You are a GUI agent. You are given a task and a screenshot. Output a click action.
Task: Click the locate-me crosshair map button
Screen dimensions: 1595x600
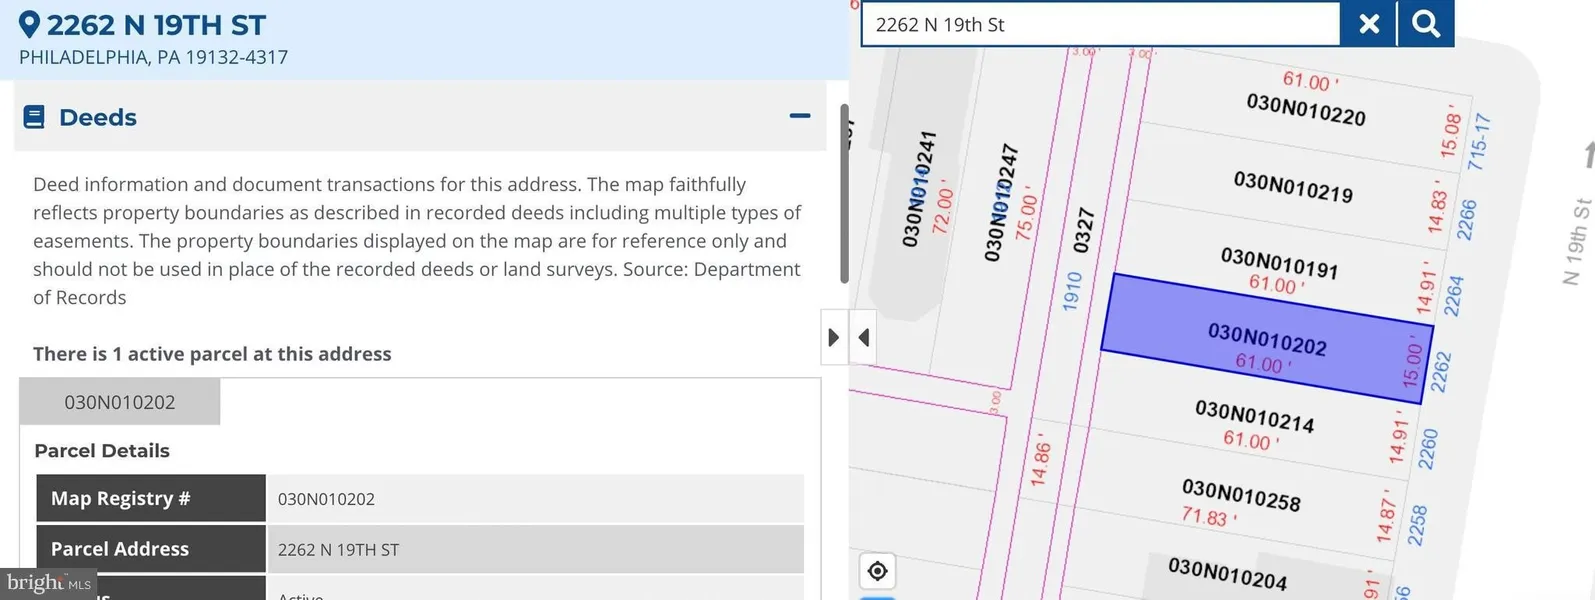(877, 571)
